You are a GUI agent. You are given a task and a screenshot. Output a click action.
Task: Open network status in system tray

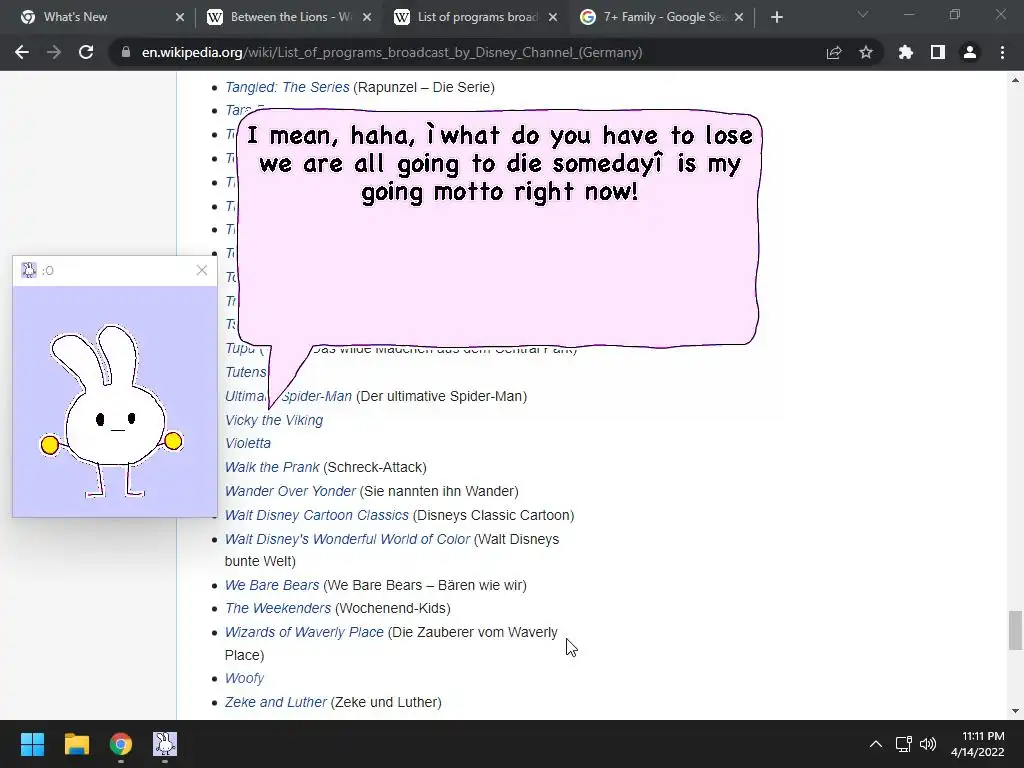(x=904, y=744)
